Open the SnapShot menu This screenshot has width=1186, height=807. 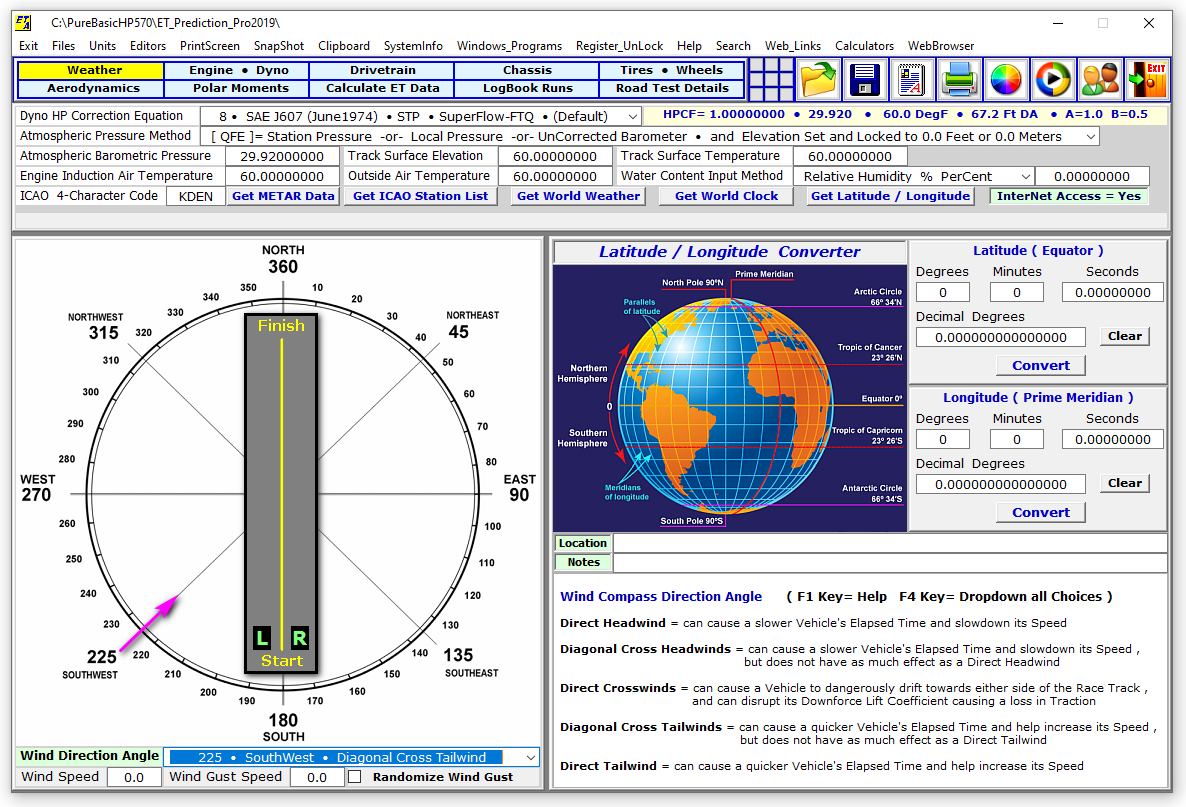pos(278,45)
